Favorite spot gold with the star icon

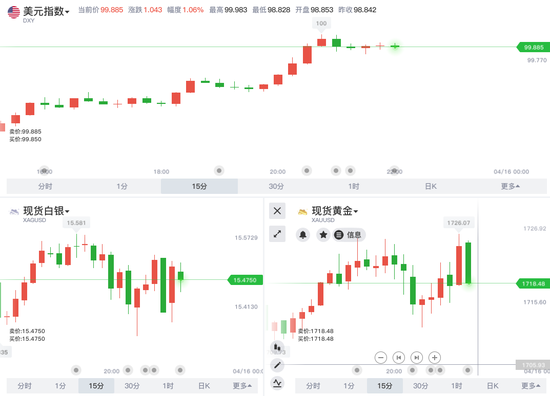click(x=323, y=235)
